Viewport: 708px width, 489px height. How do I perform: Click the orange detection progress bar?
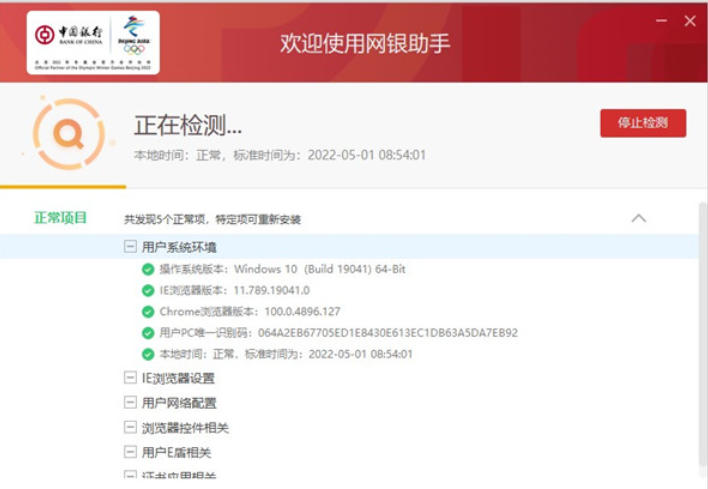63,187
